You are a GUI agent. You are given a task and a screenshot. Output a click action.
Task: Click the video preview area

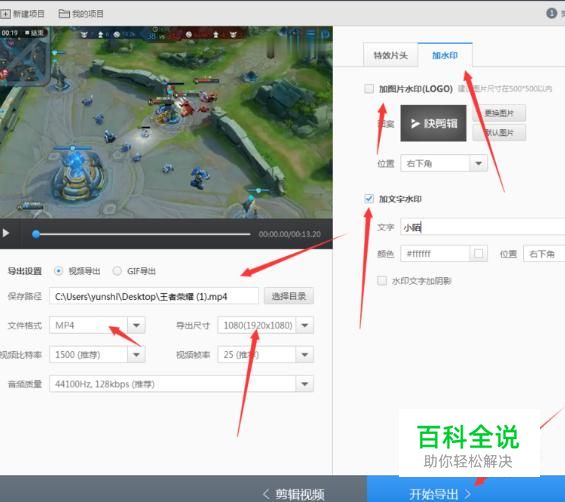166,122
